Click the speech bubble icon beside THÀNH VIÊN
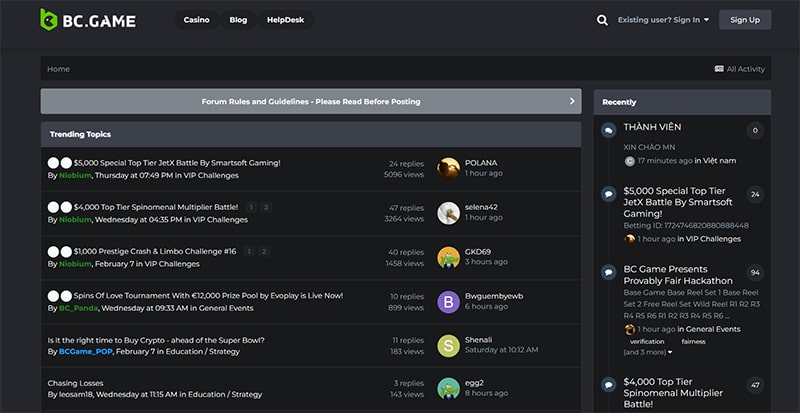Viewport: 800px width, 413px height. click(608, 131)
